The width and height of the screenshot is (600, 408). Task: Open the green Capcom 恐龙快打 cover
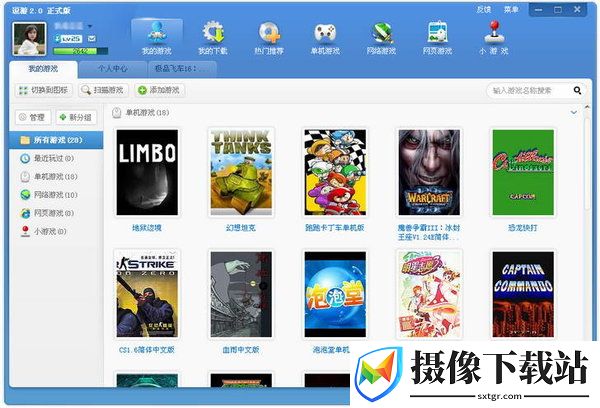(523, 172)
